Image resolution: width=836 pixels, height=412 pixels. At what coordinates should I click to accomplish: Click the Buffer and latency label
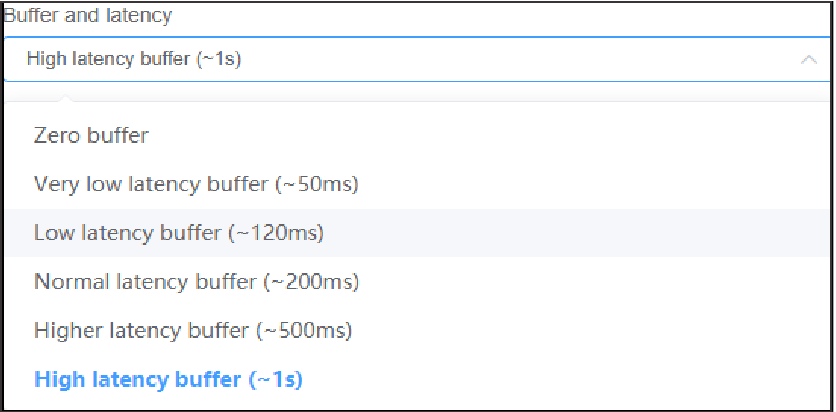(87, 16)
